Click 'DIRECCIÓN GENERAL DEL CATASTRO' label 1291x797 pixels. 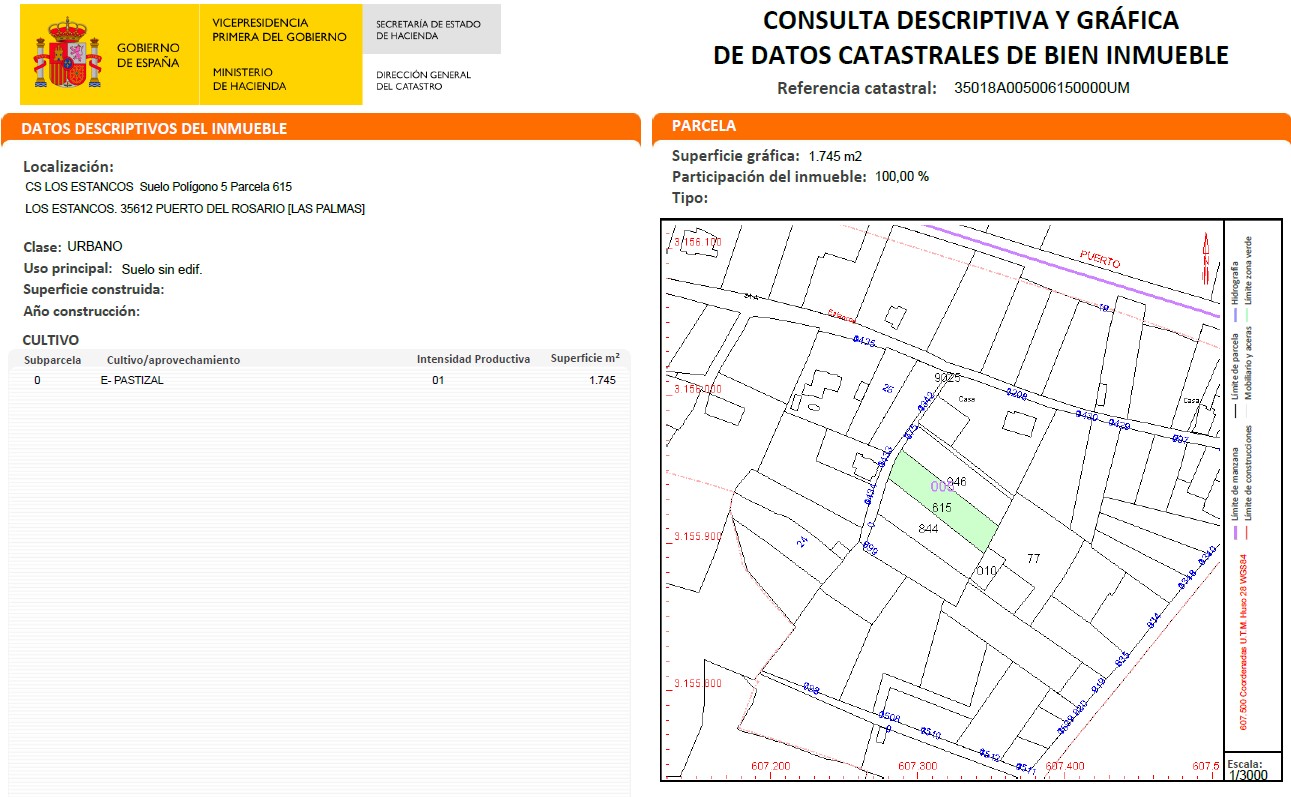tap(423, 80)
